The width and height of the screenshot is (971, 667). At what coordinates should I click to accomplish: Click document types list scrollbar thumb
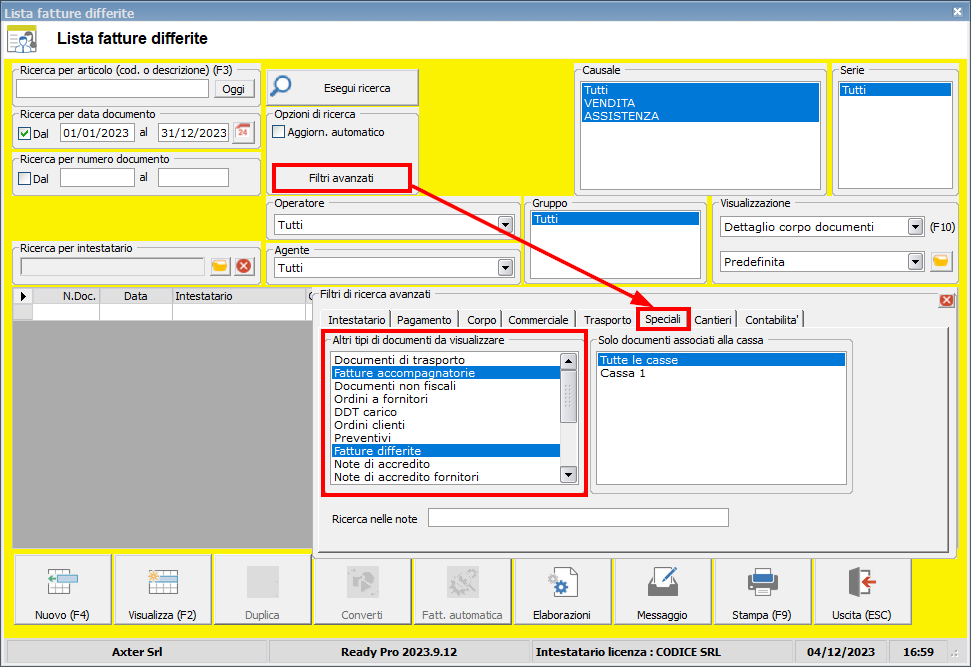point(568,396)
